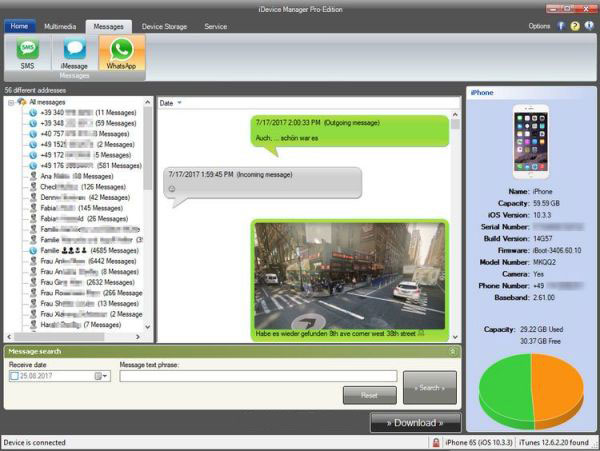Click the 'Auch, ... schön war es' message bubble
The height and width of the screenshot is (451, 600).
click(x=349, y=131)
